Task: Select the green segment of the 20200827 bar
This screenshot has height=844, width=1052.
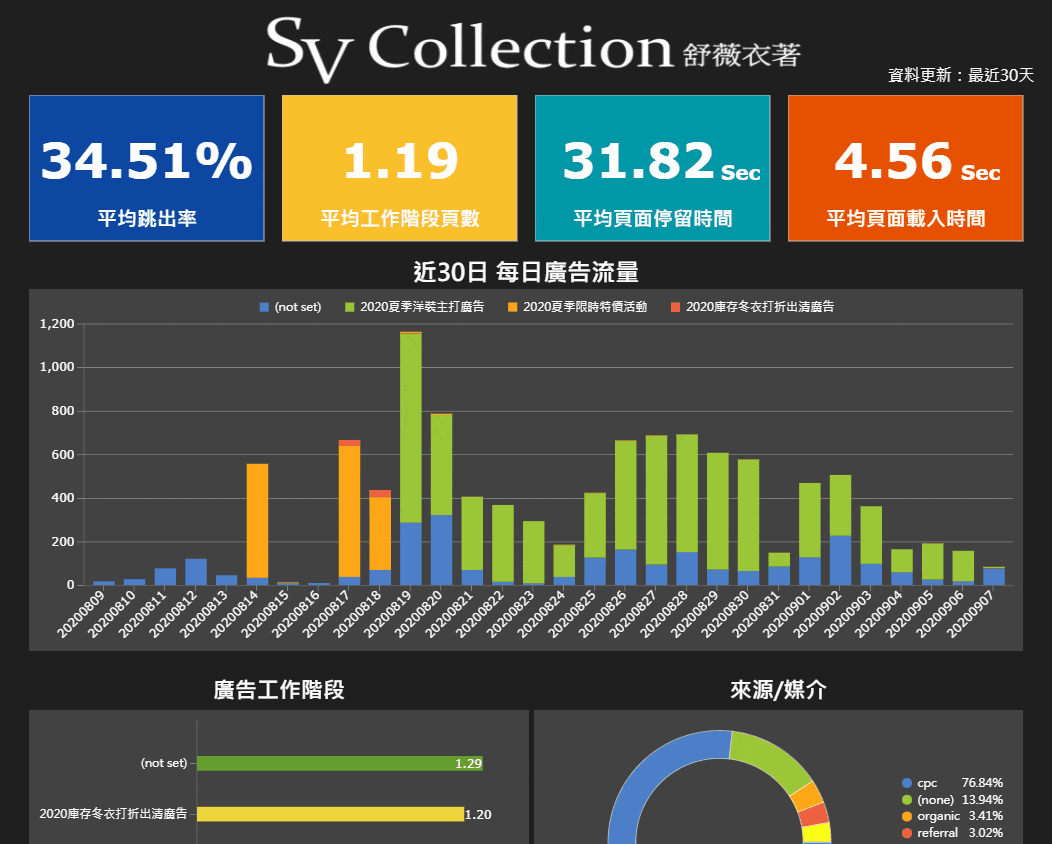Action: pos(656,500)
